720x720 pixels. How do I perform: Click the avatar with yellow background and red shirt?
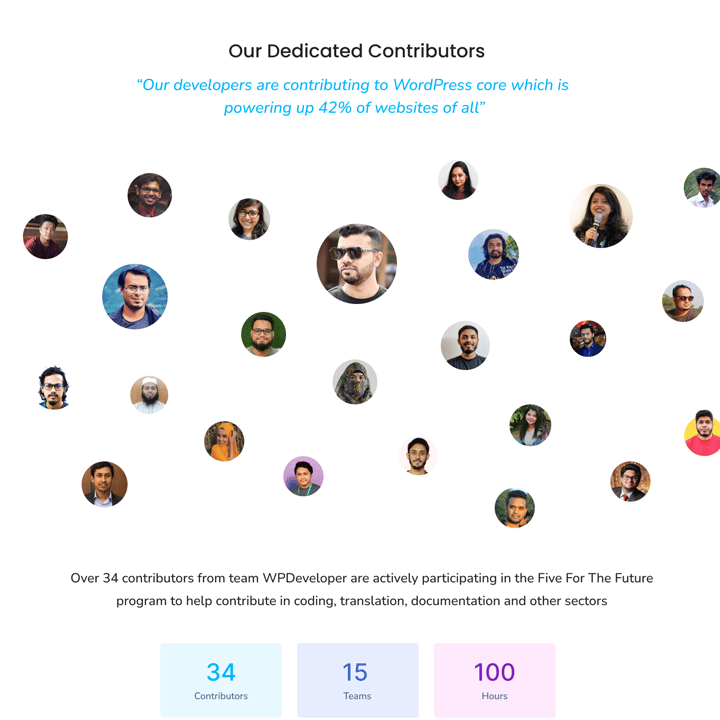pyautogui.click(x=704, y=433)
